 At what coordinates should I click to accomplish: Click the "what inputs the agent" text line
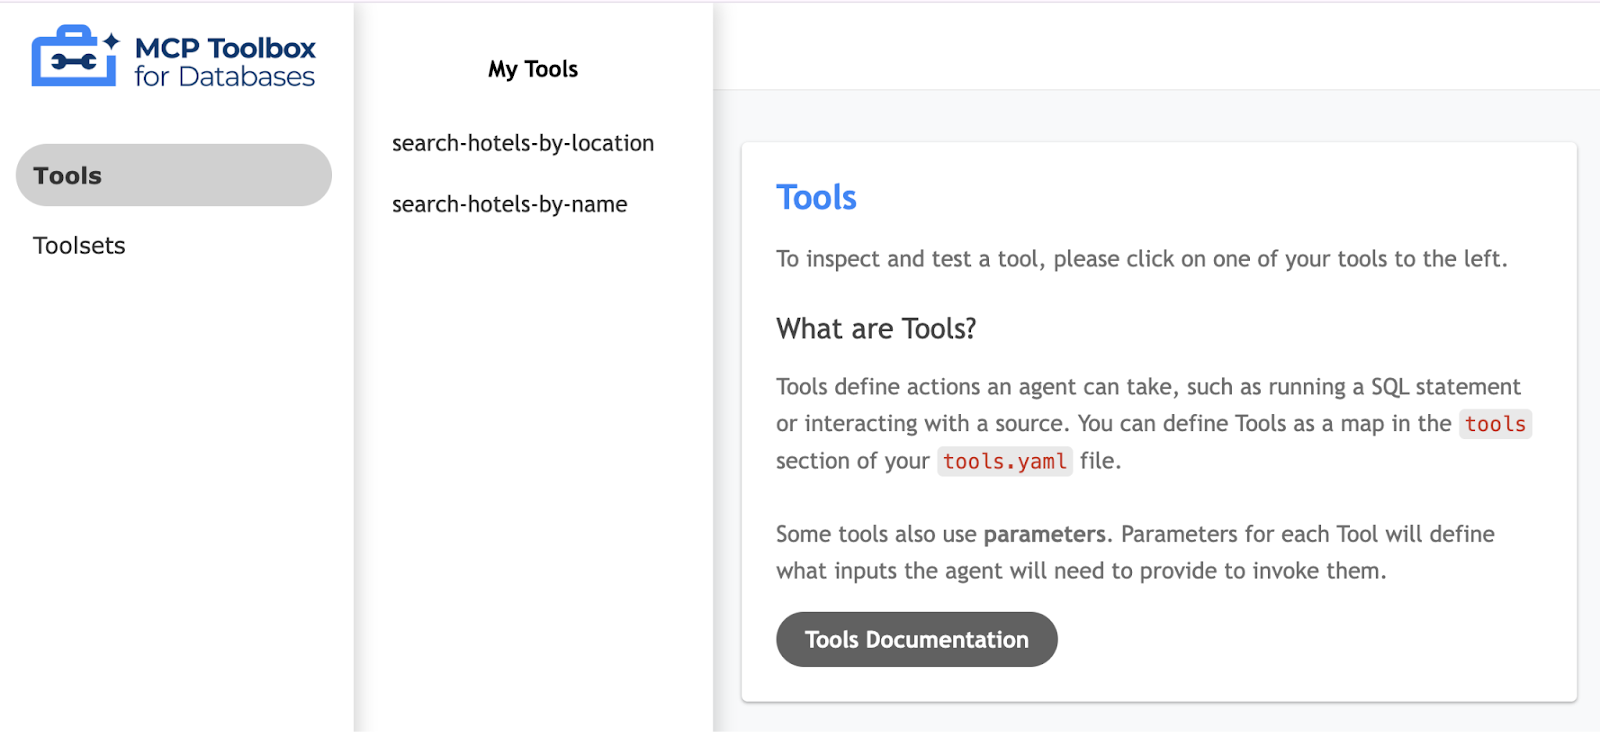(x=1080, y=571)
